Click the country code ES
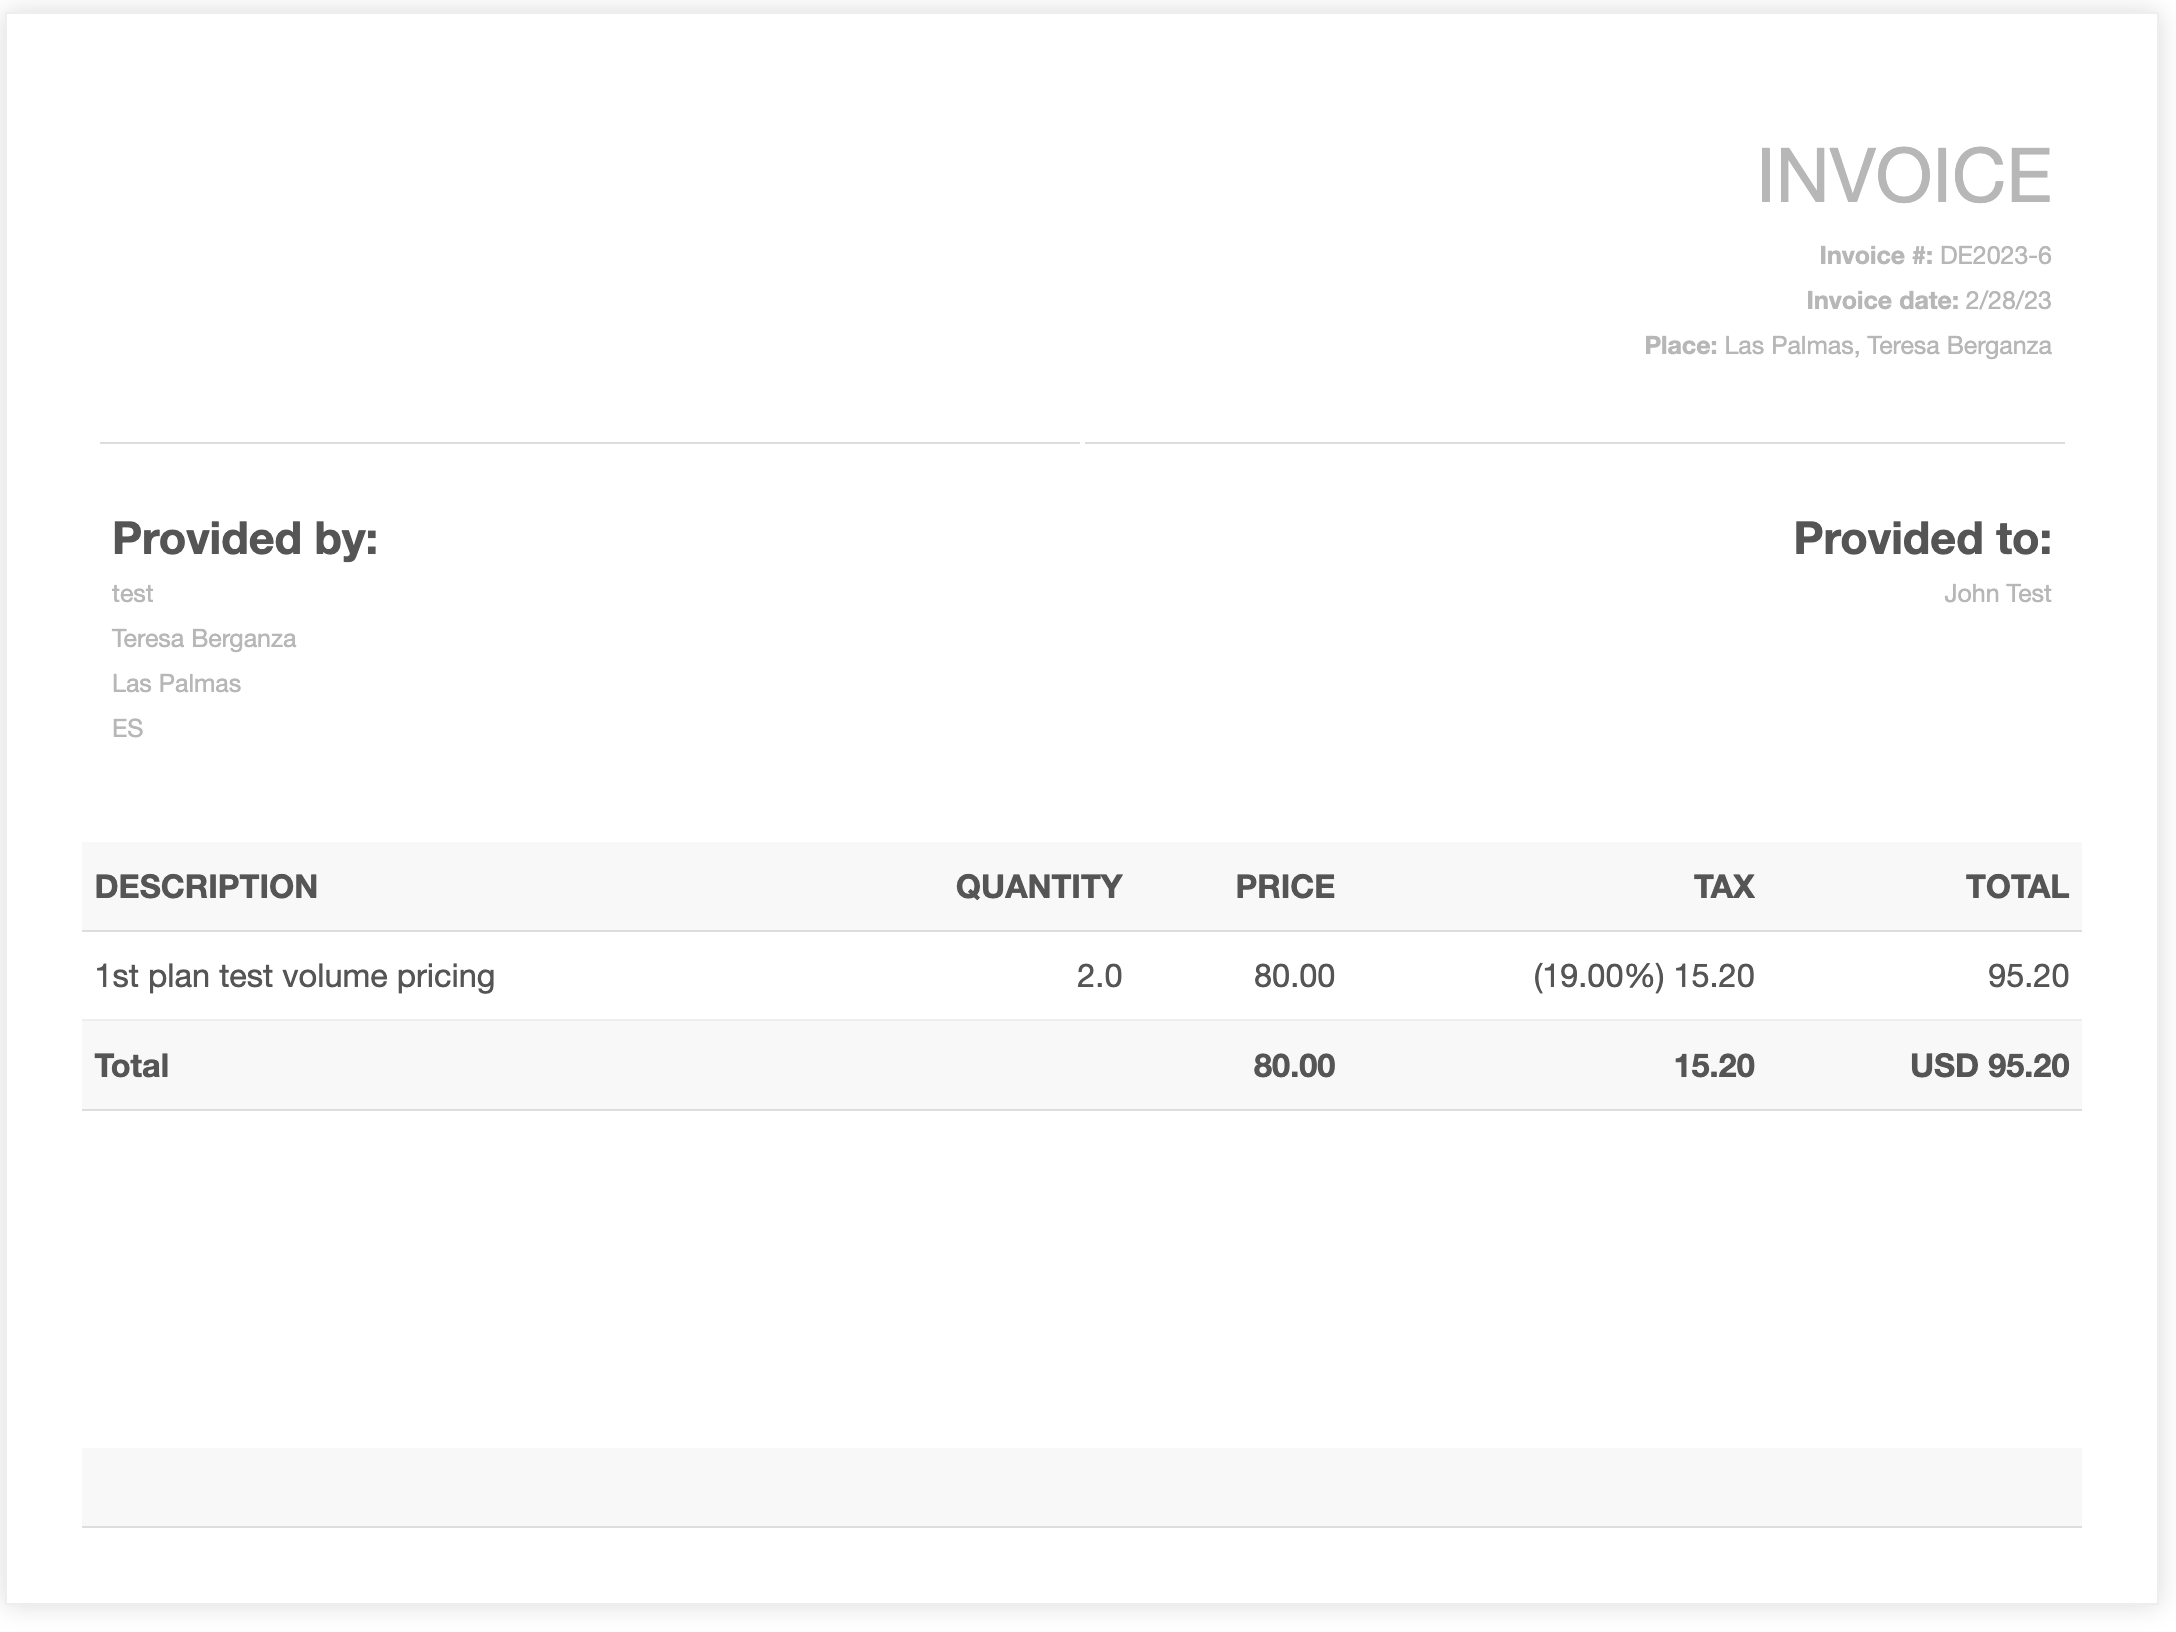The height and width of the screenshot is (1632, 2176). 127,729
